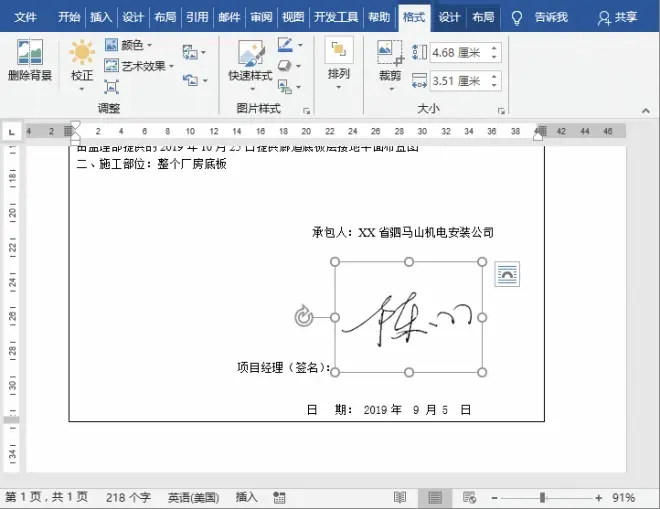The image size is (660, 509).
Task: Open the Help (帮助) tab
Action: [379, 17]
